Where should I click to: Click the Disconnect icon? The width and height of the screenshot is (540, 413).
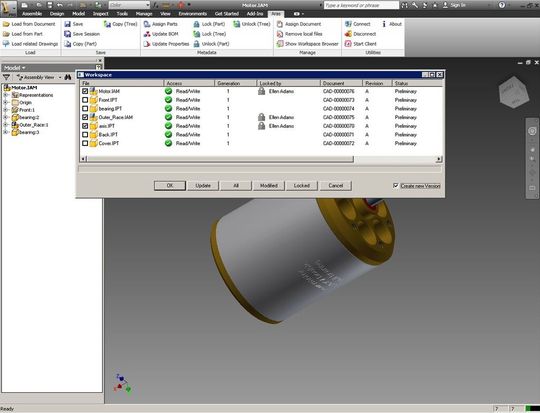point(348,34)
